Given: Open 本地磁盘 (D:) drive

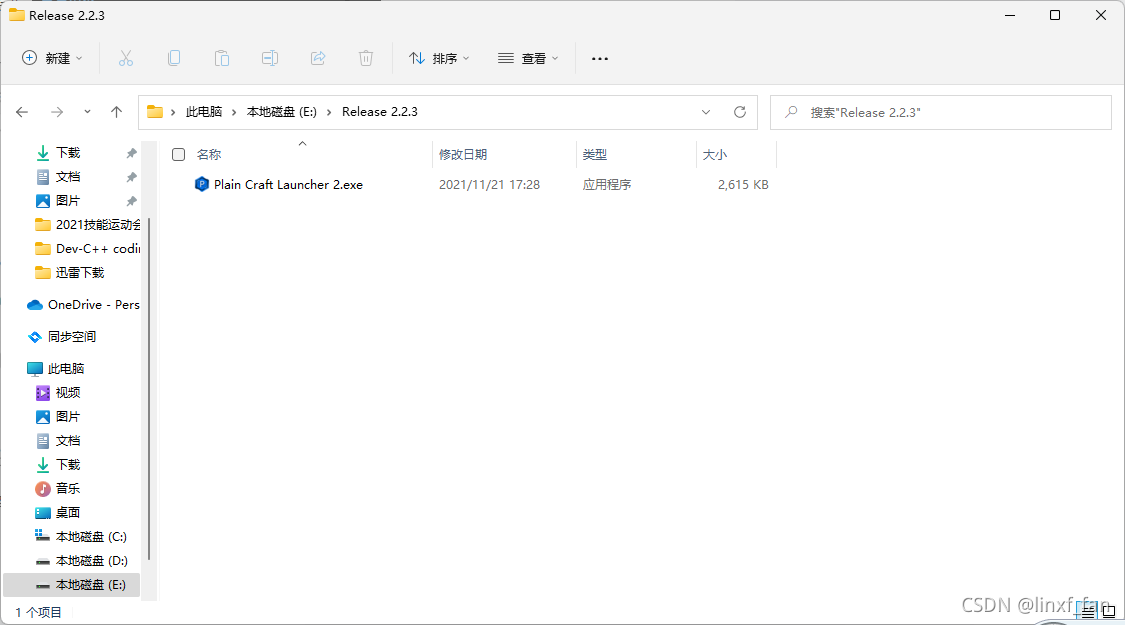Looking at the screenshot, I should (81, 560).
